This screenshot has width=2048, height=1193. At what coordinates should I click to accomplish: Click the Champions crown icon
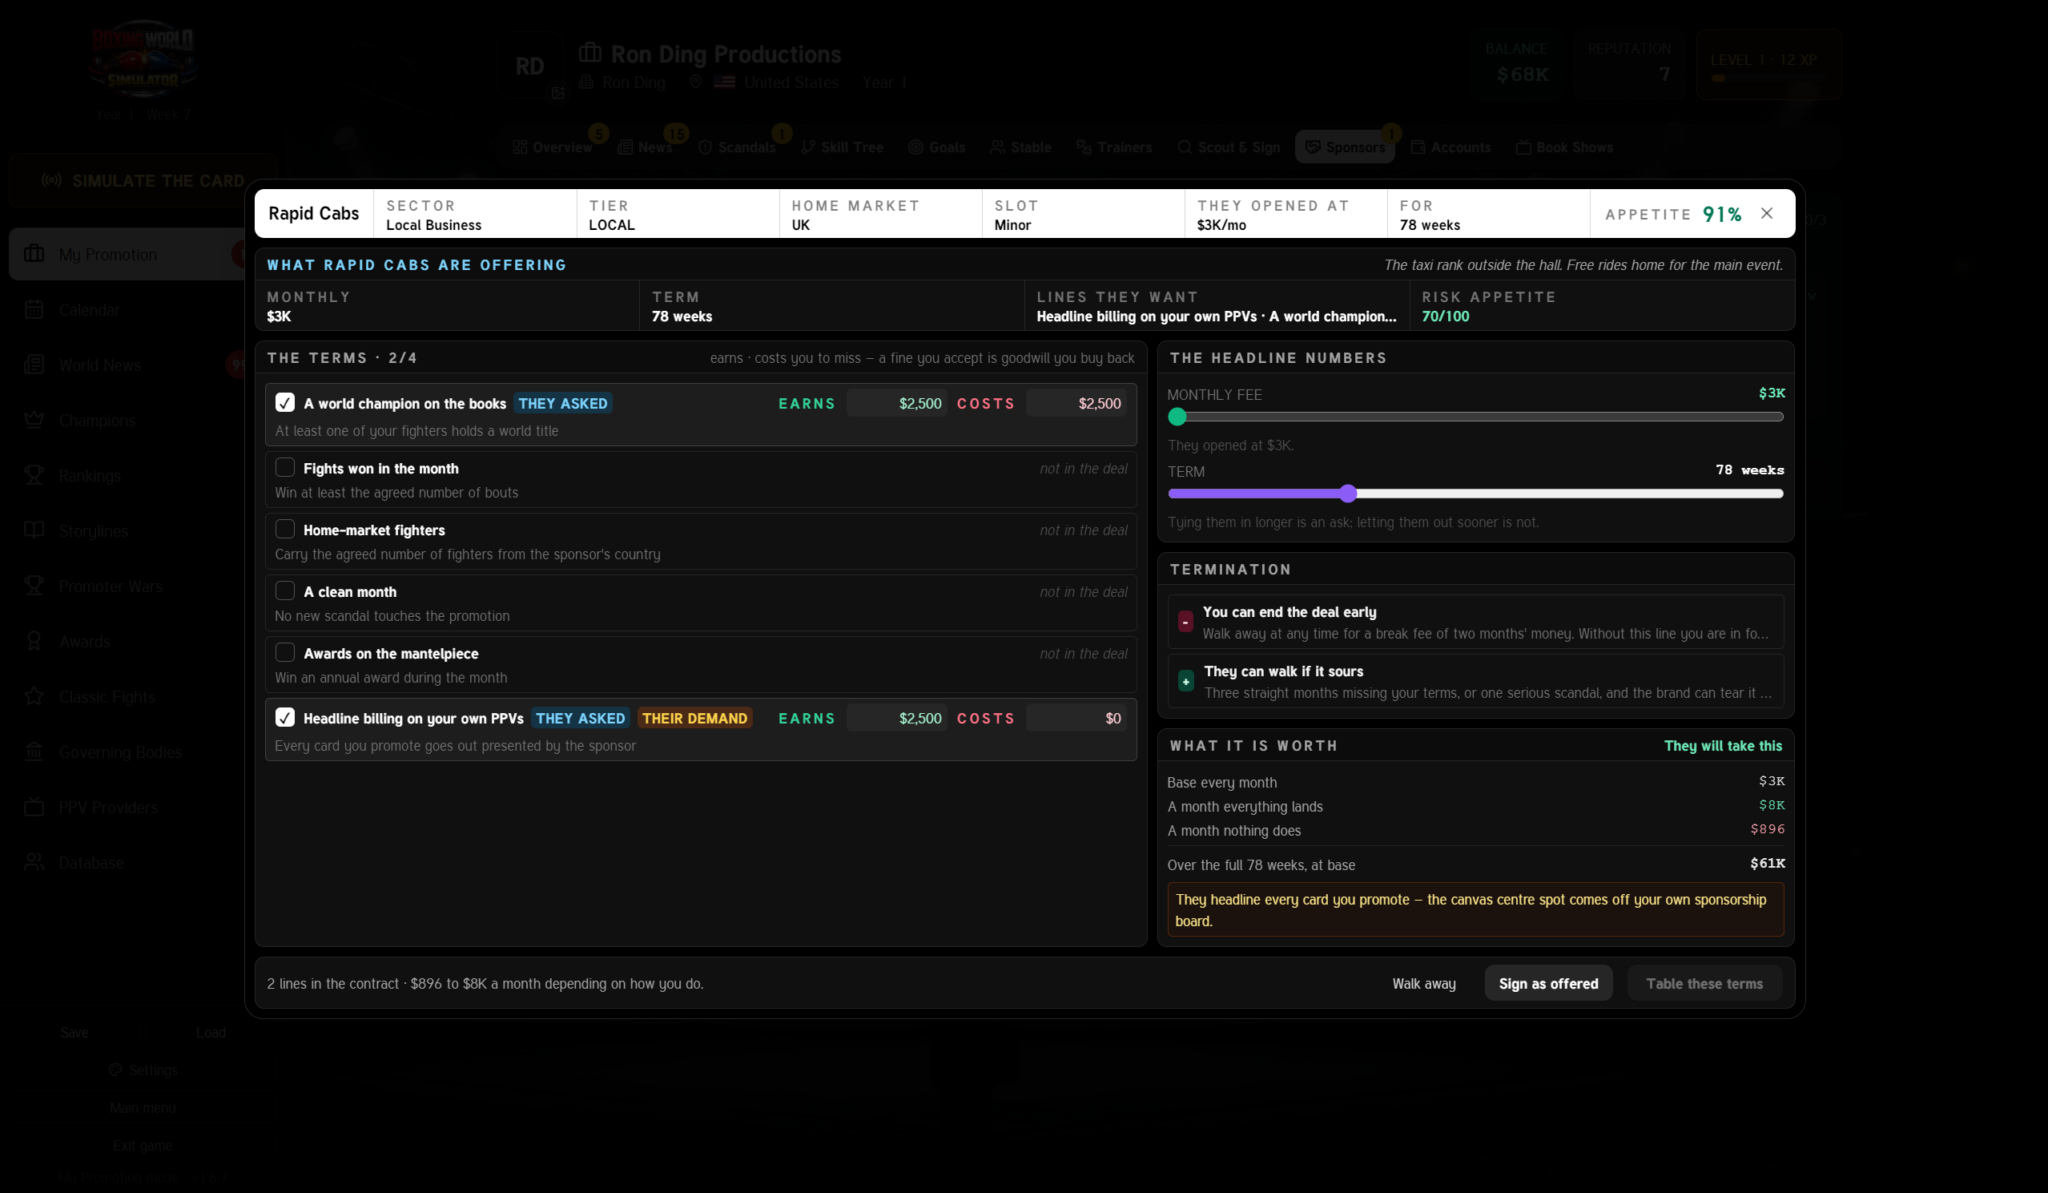[34, 420]
